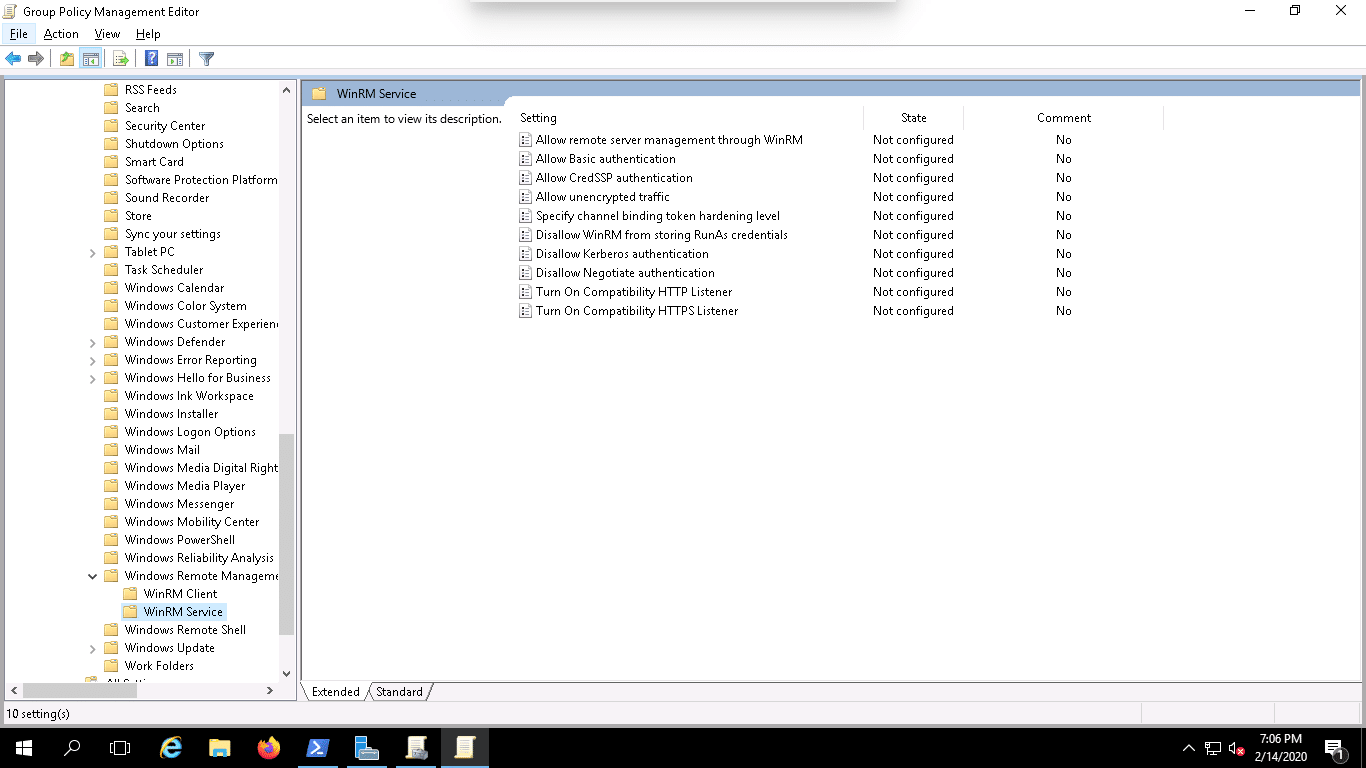Click the tree pane's horizontal scrollbar right arrow
The width and height of the screenshot is (1366, 768).
270,691
